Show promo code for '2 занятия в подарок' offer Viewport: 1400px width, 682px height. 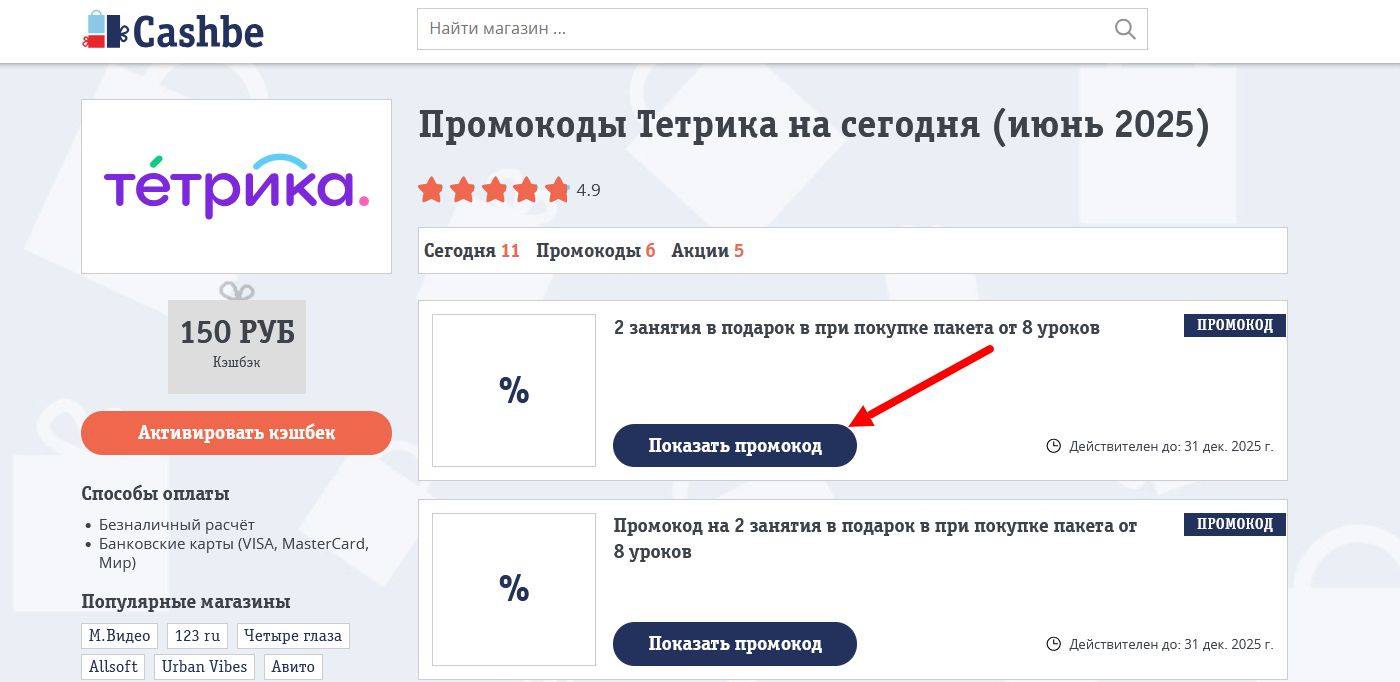[735, 445]
